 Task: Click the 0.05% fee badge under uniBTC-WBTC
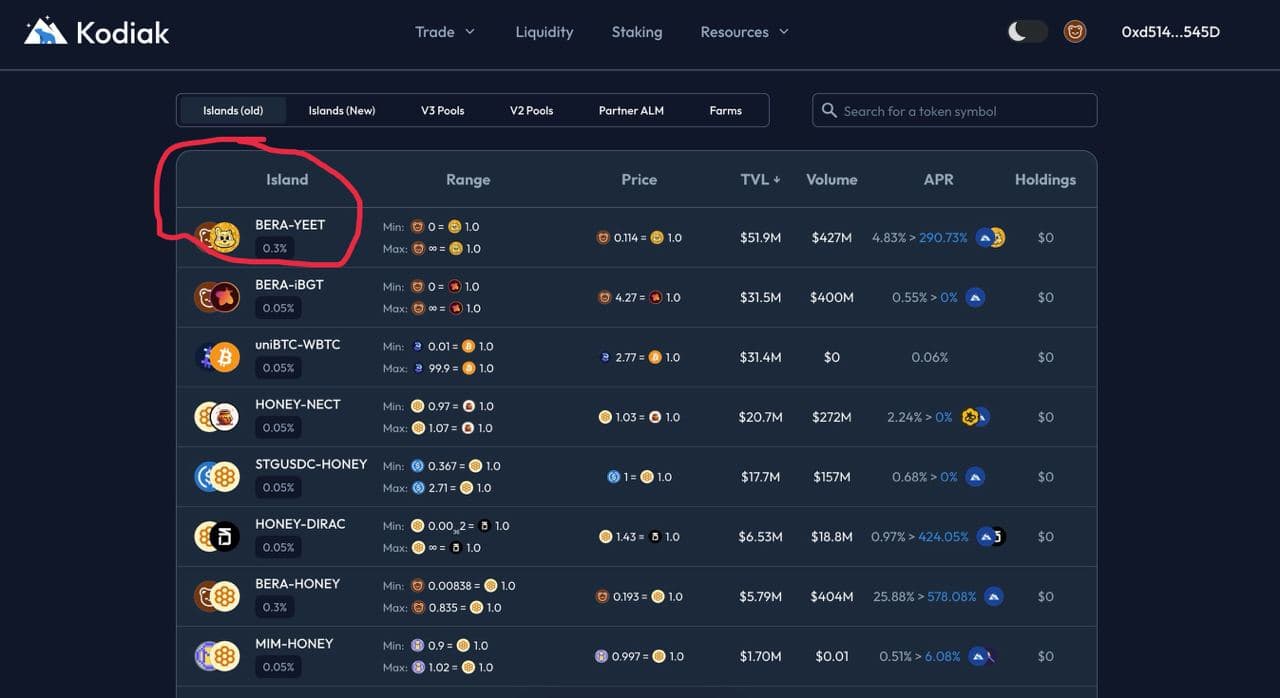point(278,368)
